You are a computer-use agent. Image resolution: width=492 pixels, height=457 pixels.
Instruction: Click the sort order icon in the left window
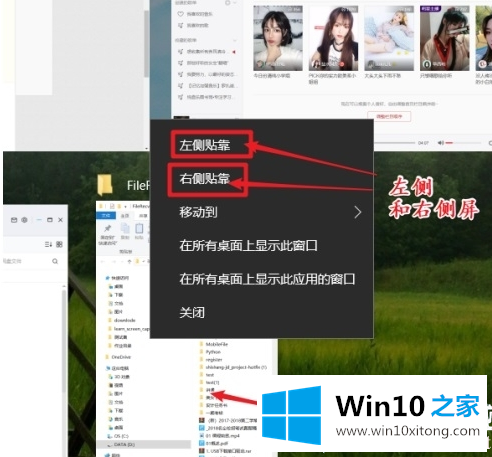[48, 244]
